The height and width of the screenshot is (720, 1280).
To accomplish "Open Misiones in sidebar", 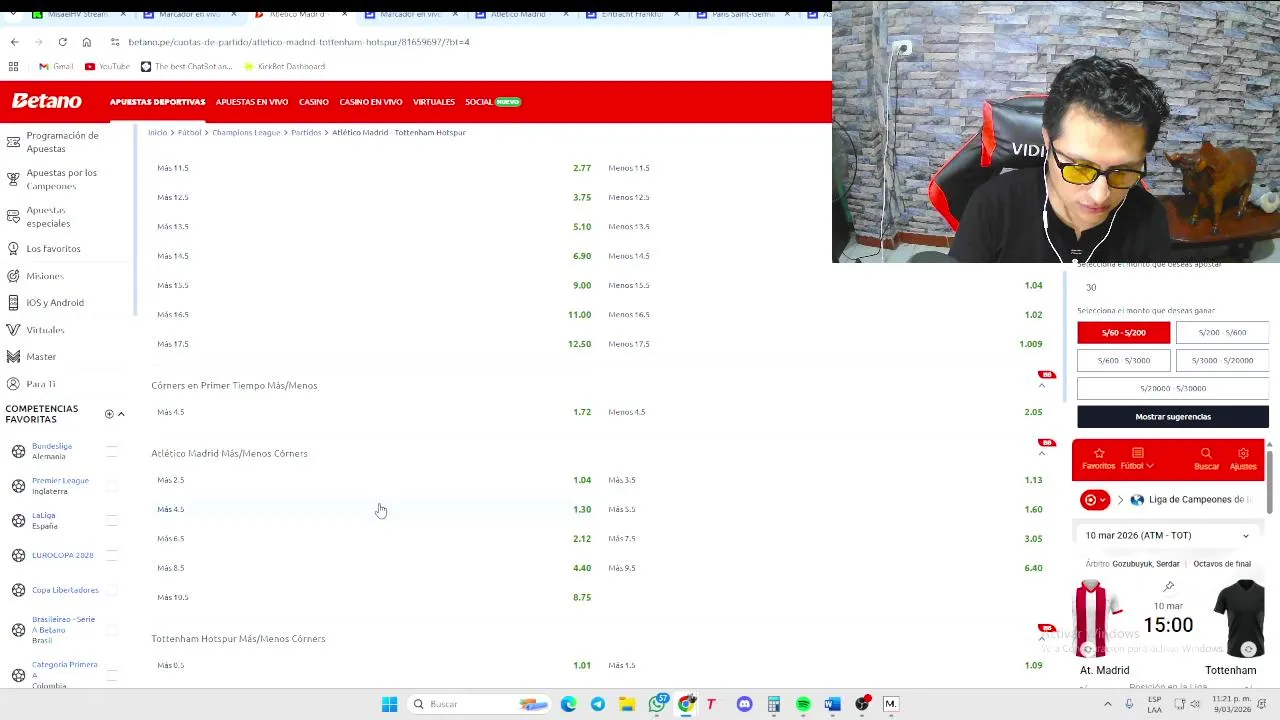I will 45,276.
